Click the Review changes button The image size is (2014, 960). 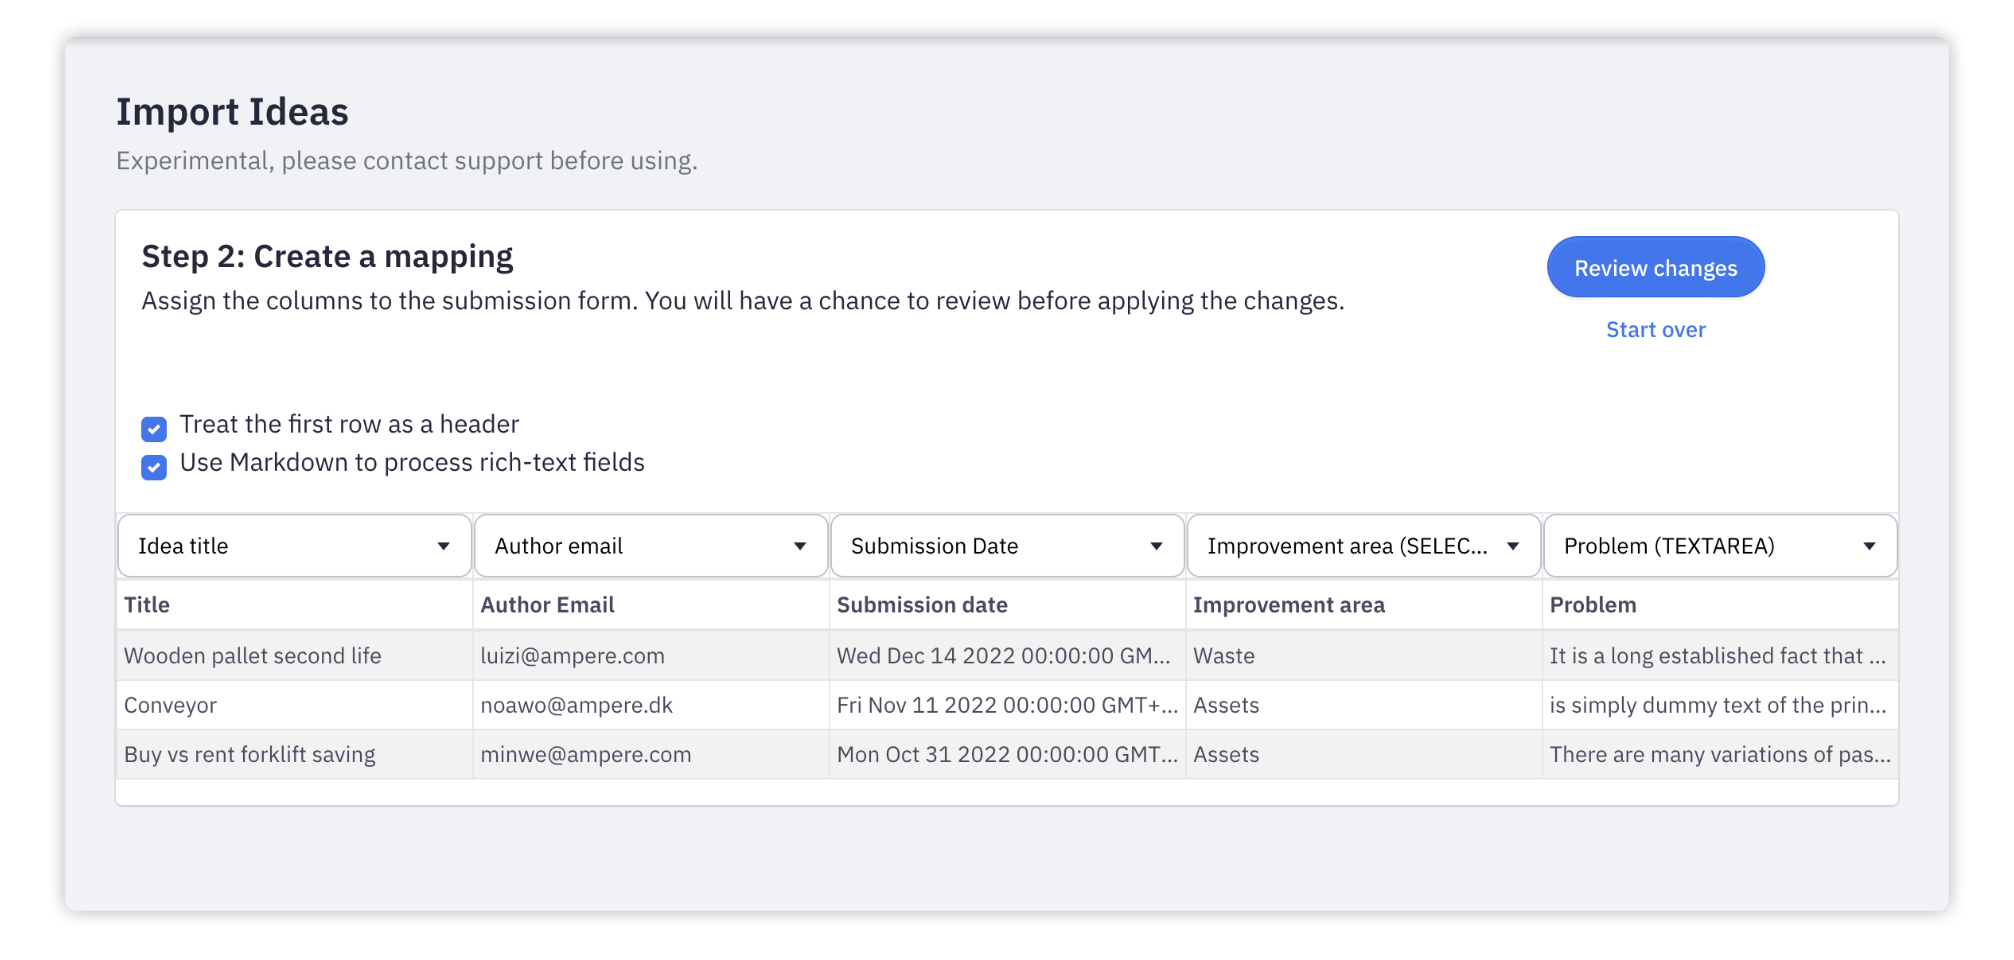pyautogui.click(x=1655, y=268)
